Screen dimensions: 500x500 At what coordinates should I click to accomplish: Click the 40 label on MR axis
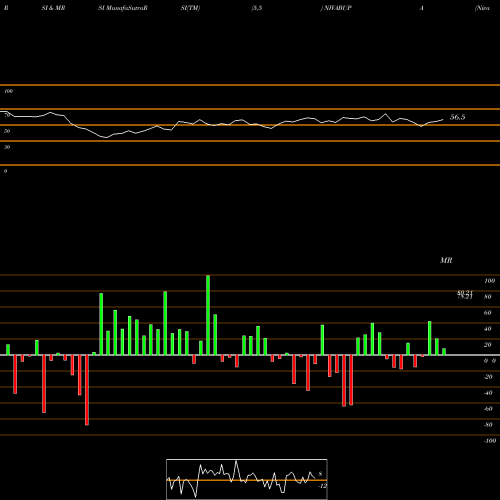[488, 329]
